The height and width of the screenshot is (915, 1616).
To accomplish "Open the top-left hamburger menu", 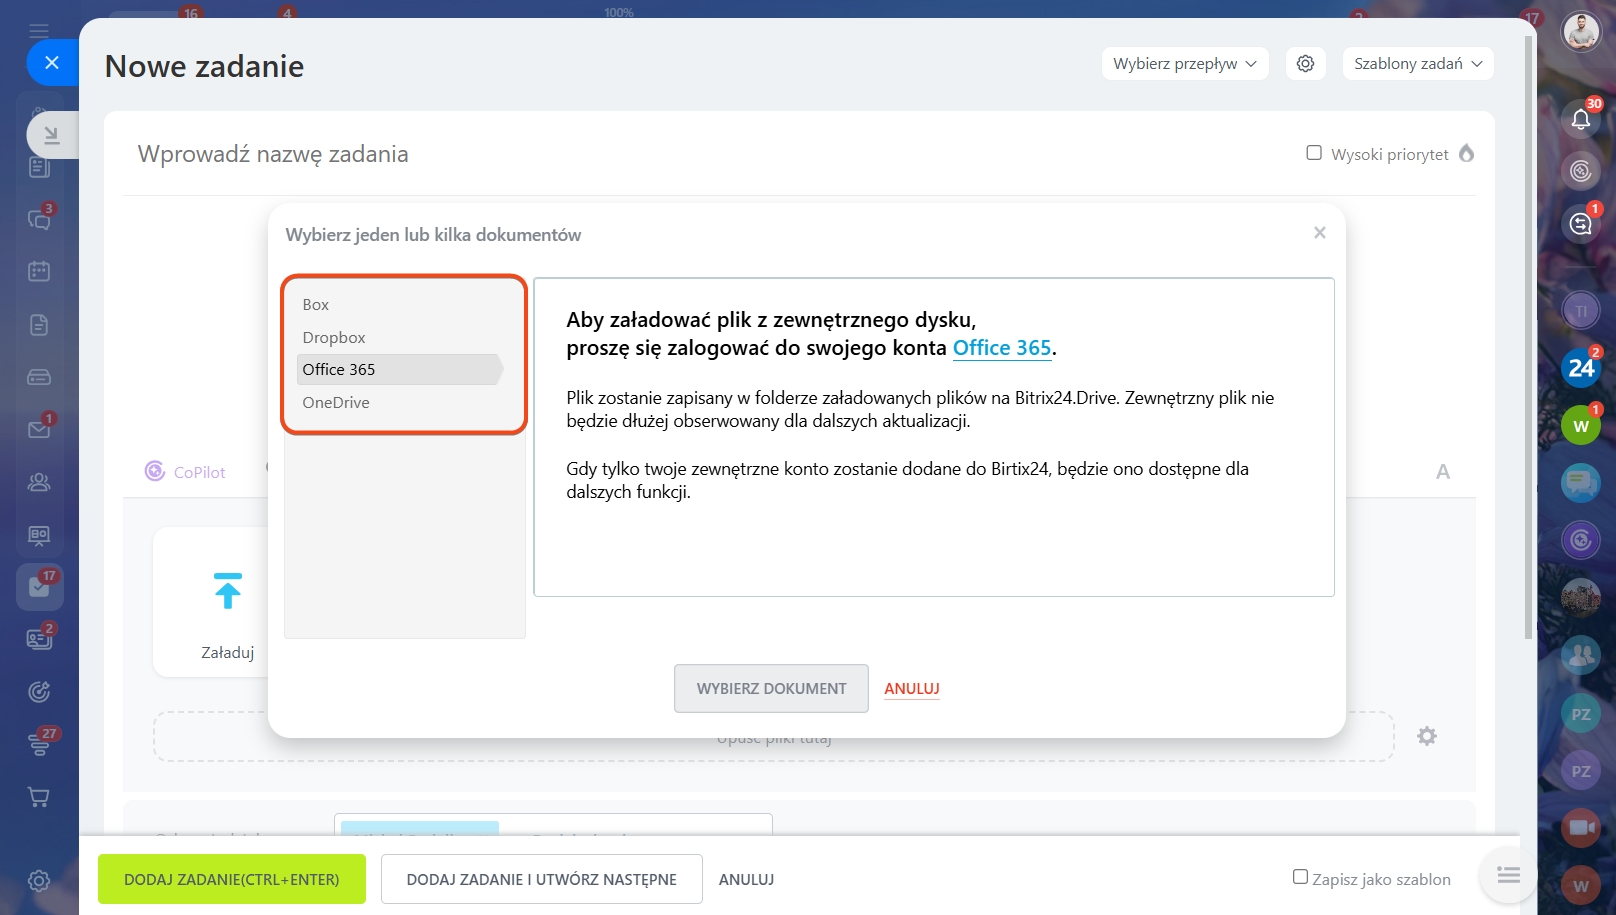I will point(39,30).
